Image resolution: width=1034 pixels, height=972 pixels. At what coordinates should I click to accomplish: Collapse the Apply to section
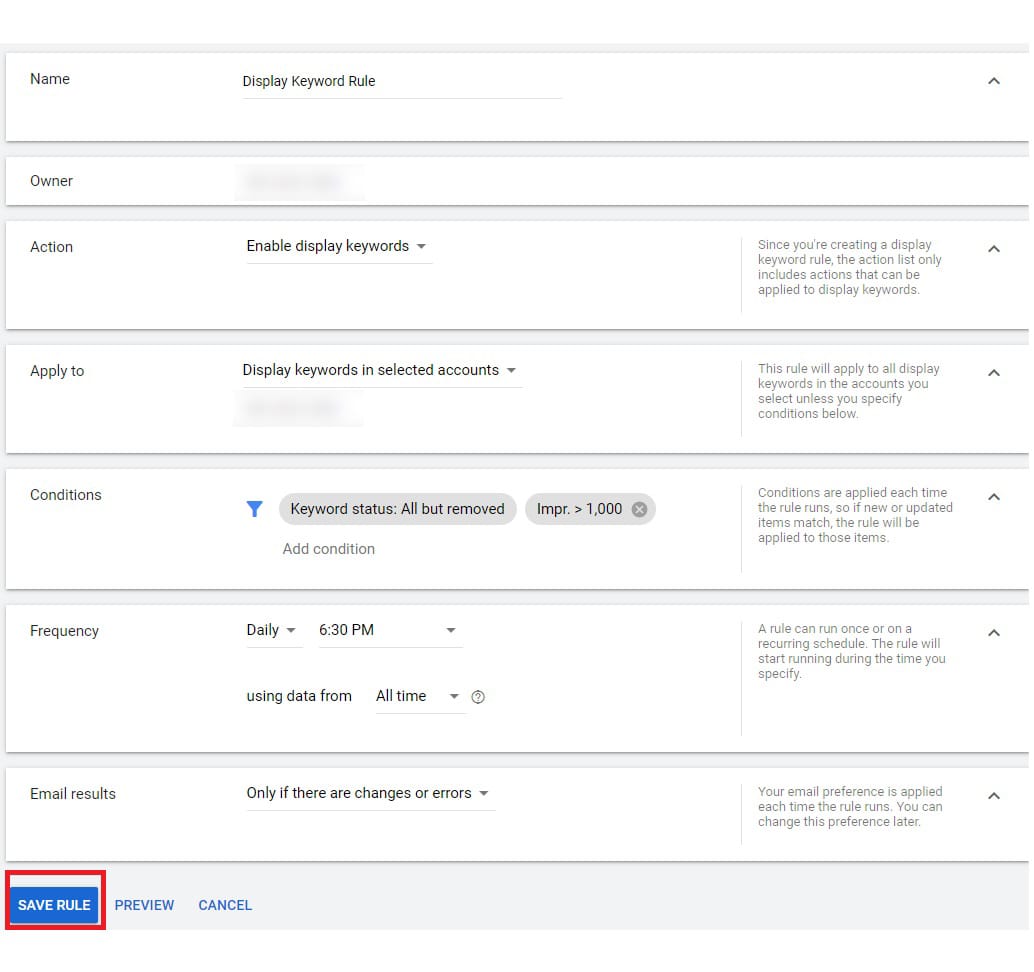[x=993, y=373]
